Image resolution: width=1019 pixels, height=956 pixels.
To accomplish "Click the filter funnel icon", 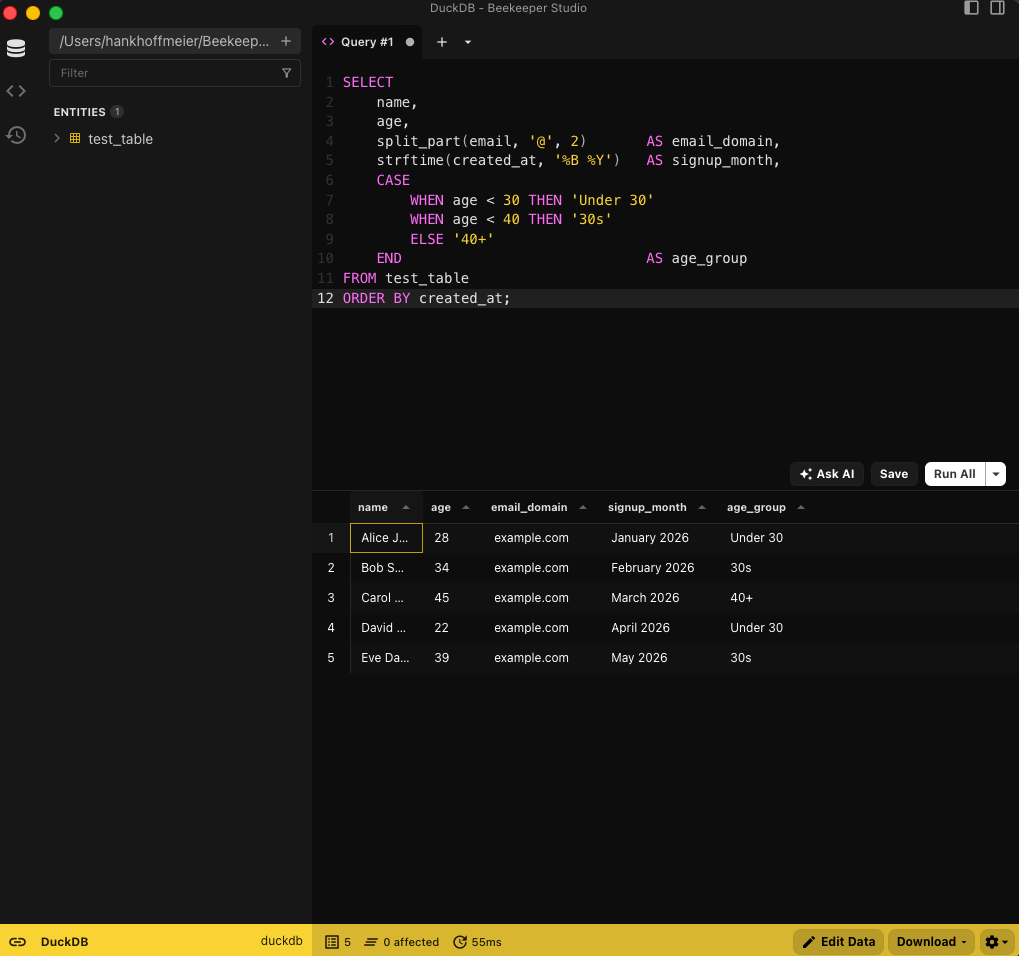I will (287, 73).
